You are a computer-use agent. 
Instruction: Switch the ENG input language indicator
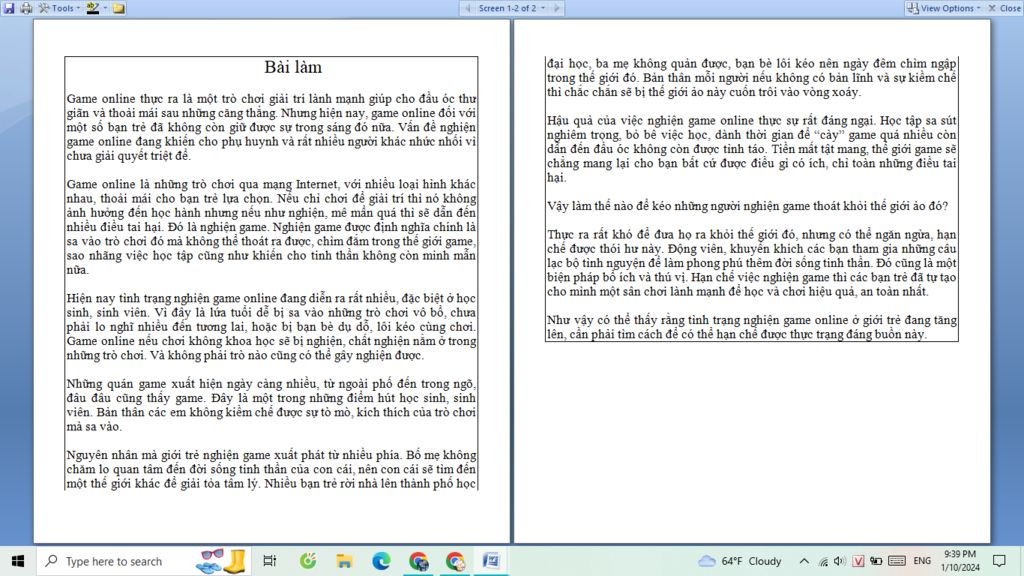click(922, 561)
